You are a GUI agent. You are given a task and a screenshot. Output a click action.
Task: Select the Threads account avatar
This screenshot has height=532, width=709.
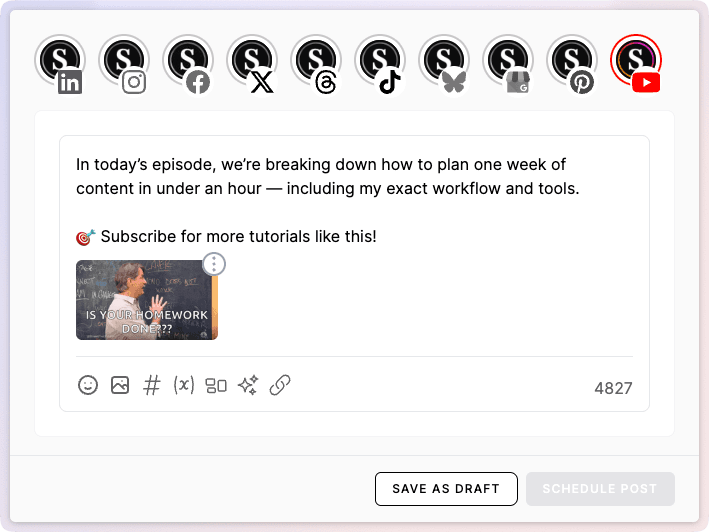pyautogui.click(x=316, y=61)
